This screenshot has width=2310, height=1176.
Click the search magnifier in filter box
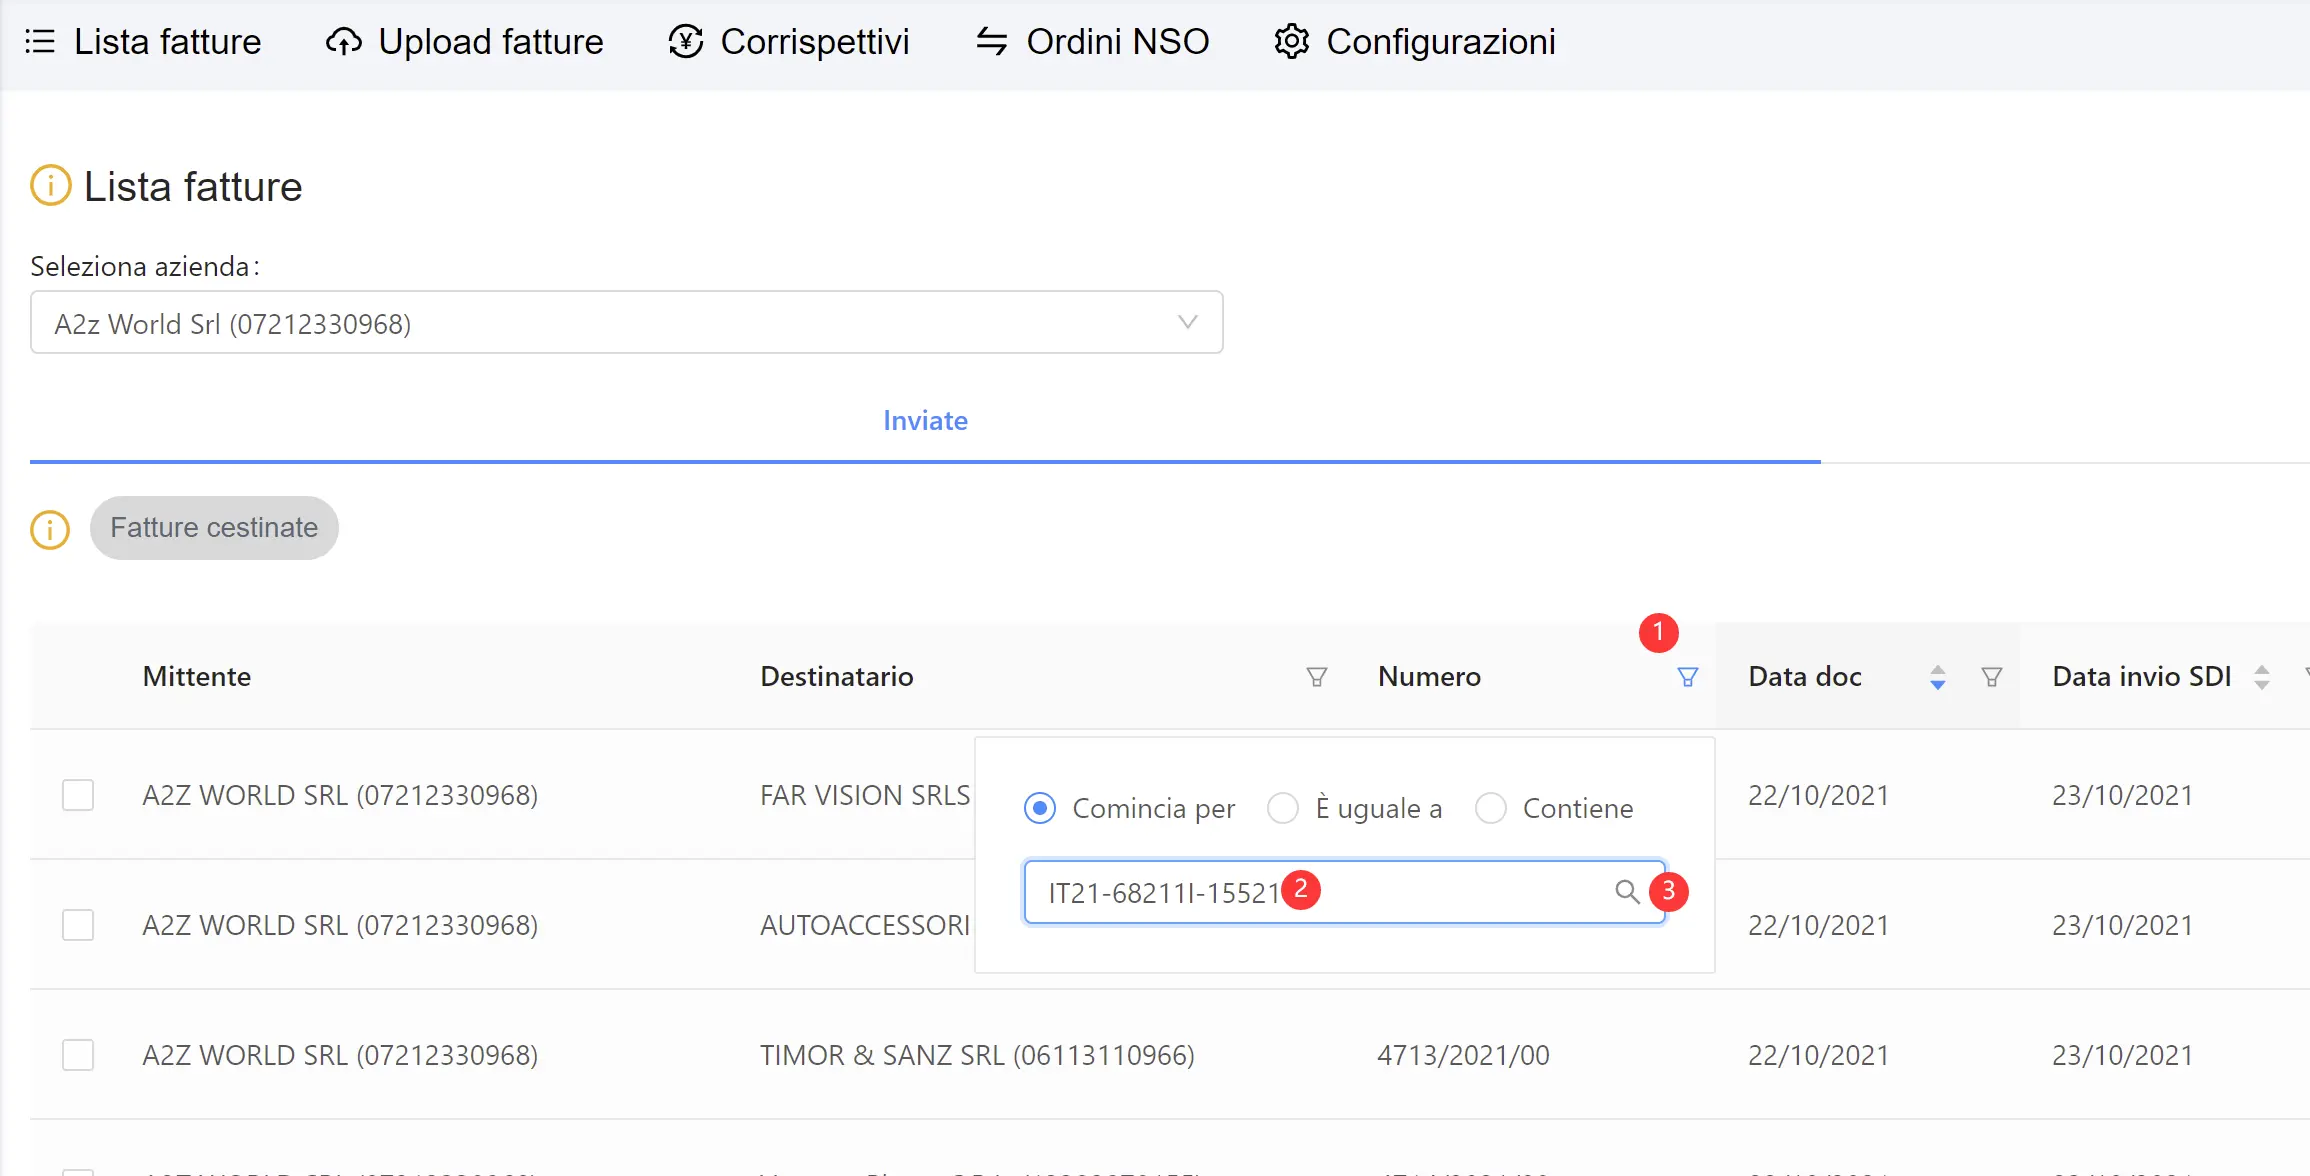pyautogui.click(x=1627, y=892)
